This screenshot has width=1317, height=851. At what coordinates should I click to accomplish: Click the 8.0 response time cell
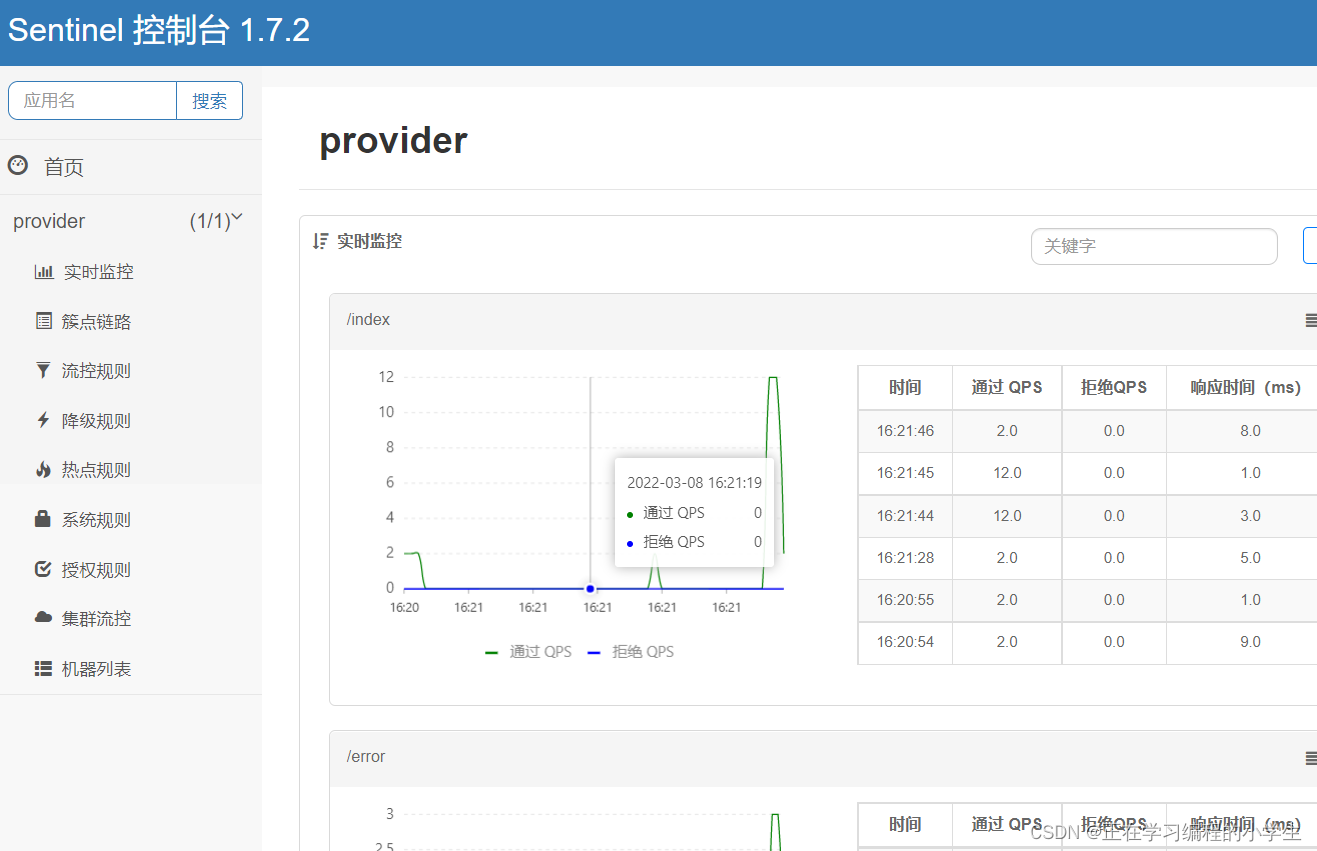1250,431
